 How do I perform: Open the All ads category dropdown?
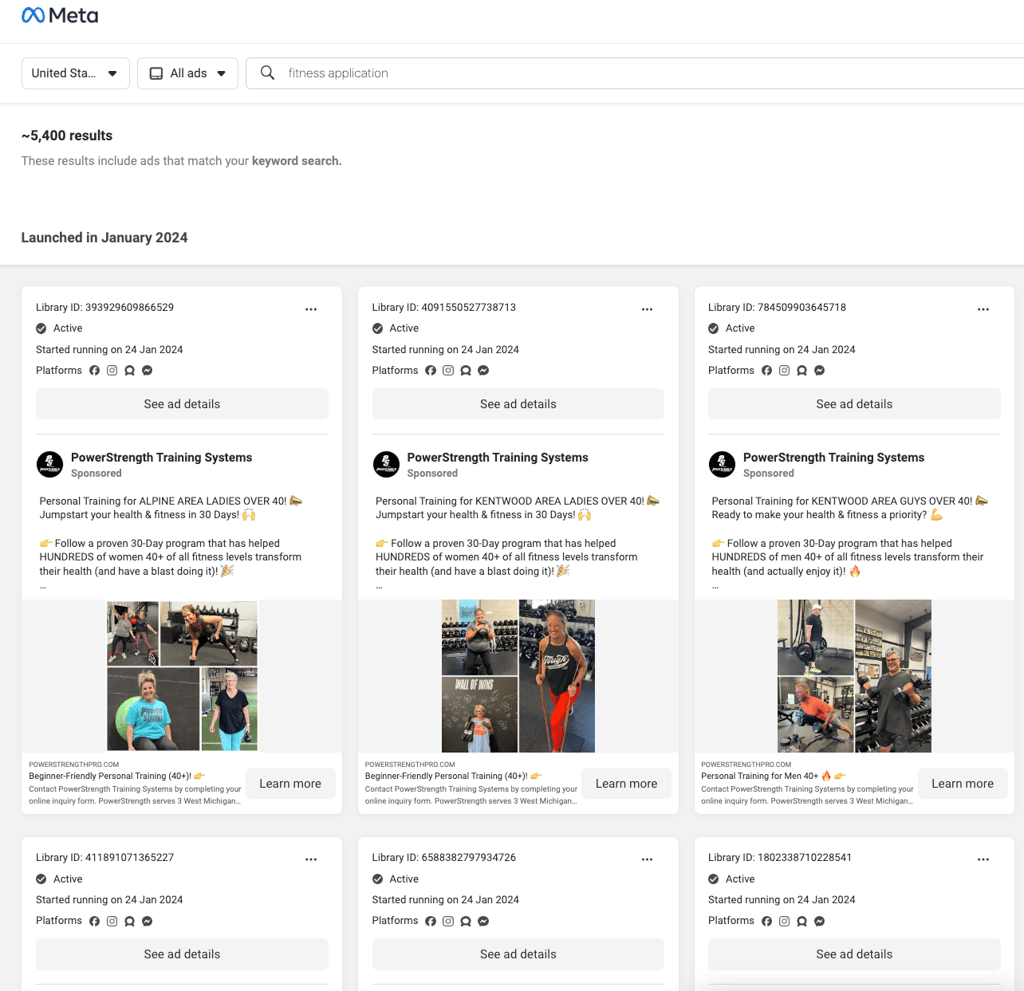point(187,73)
